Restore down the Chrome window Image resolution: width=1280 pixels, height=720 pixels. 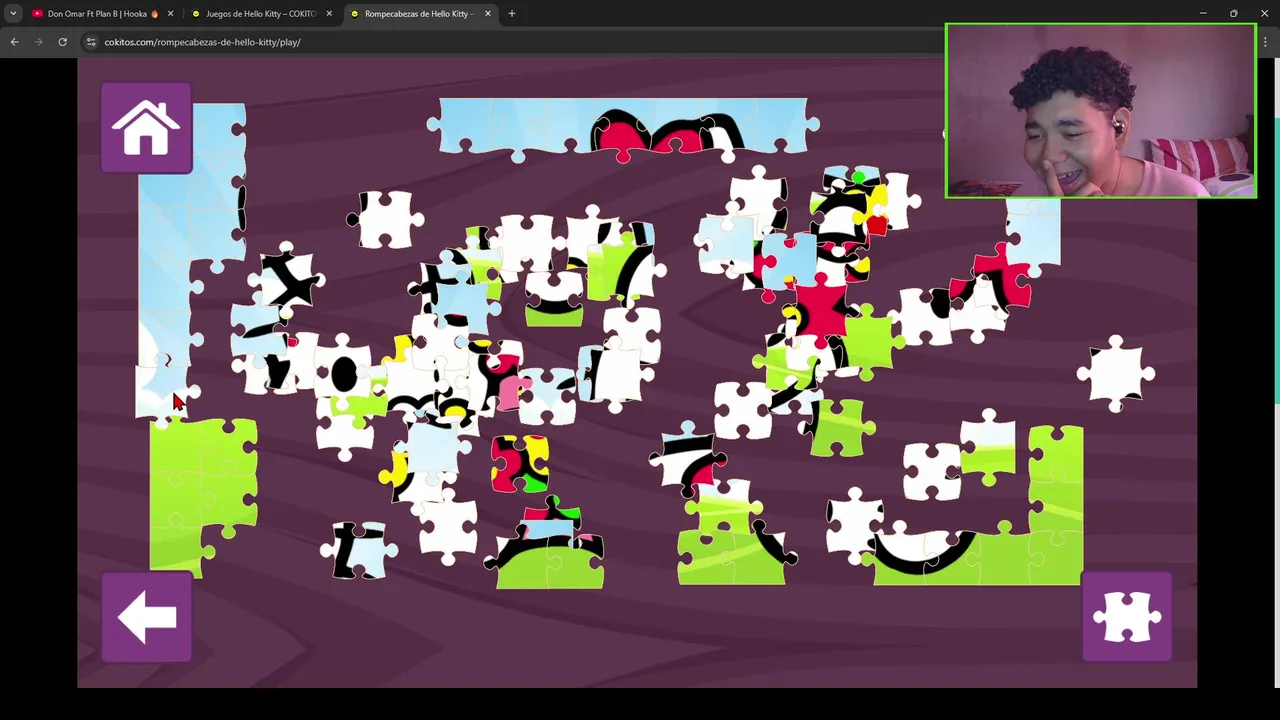(x=1234, y=14)
